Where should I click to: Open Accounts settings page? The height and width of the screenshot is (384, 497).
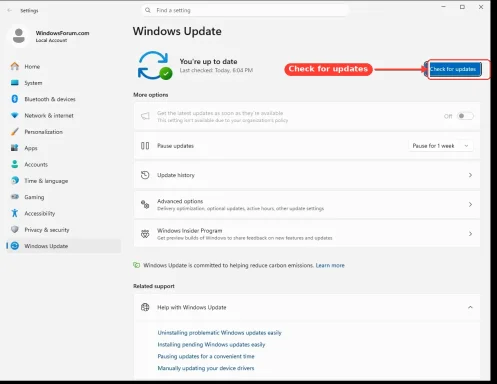63,164
